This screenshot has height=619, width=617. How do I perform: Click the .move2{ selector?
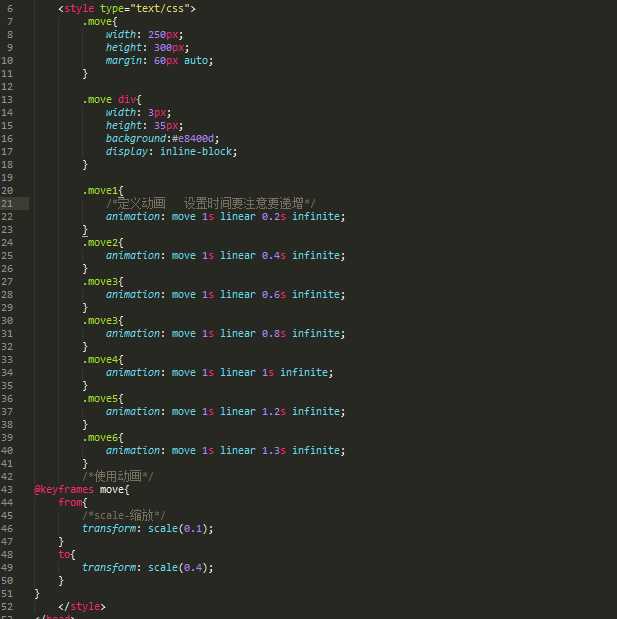[x=103, y=243]
